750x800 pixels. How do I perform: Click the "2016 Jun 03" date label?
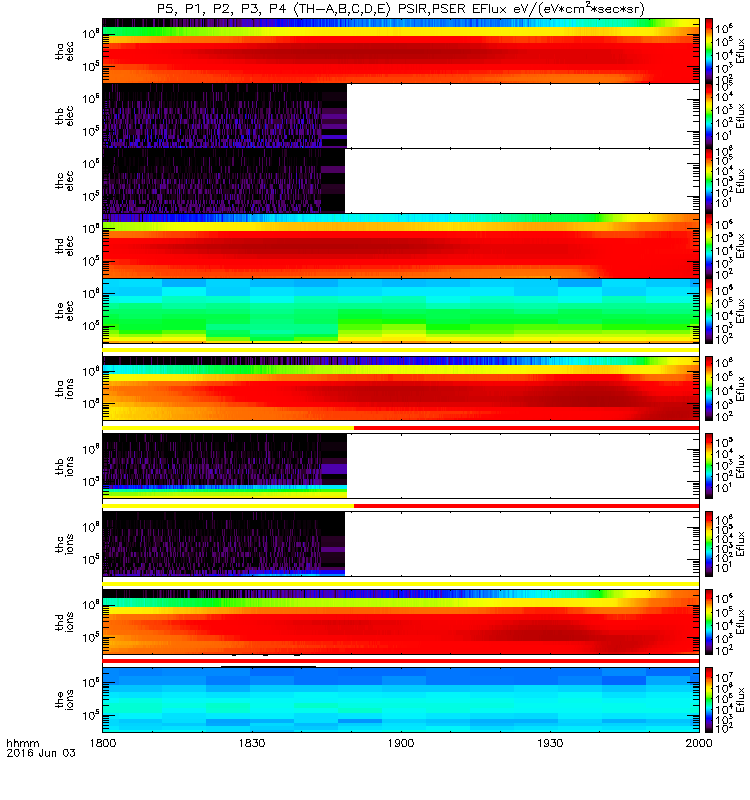click(41, 753)
